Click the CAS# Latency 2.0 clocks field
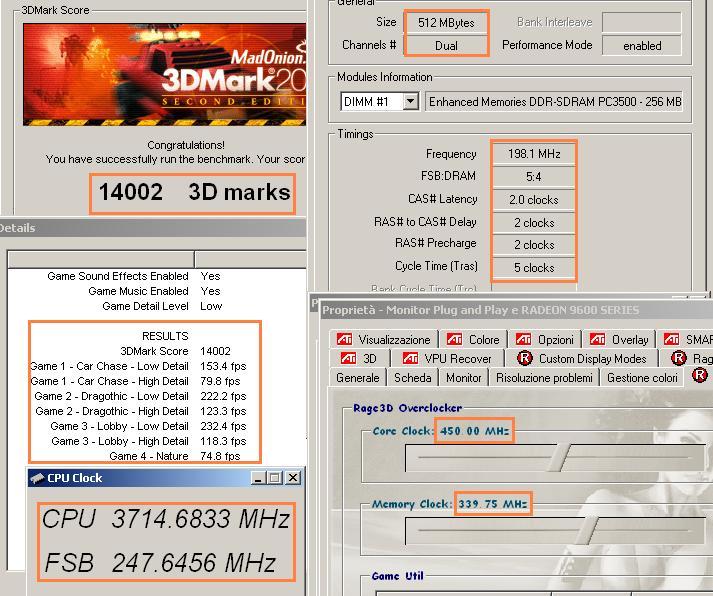 point(534,200)
